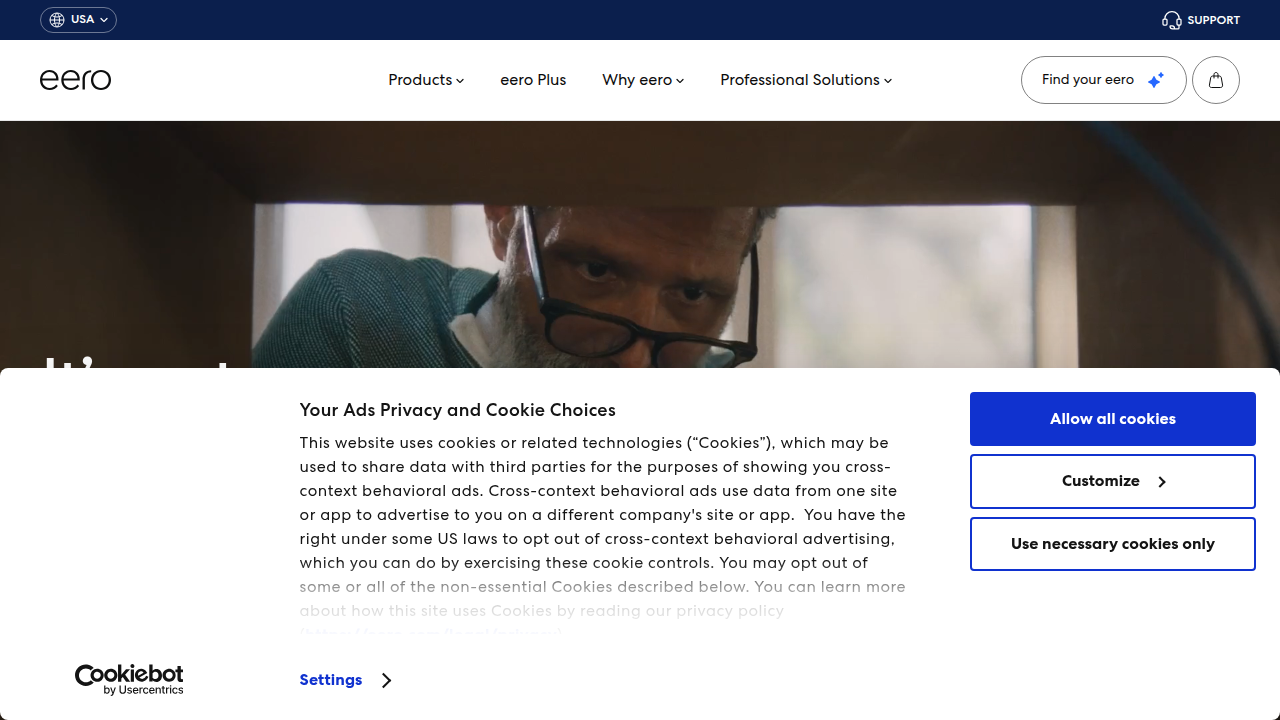Click the hero video of man with glasses

640,245
